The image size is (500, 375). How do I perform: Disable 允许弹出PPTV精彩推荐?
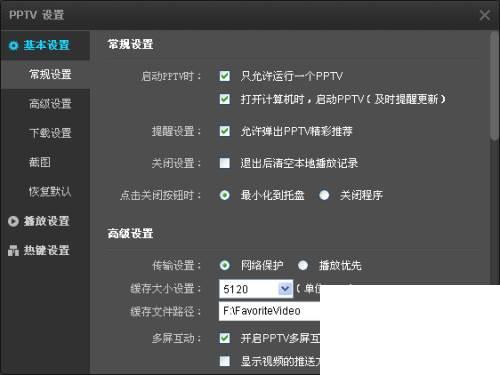click(x=225, y=131)
